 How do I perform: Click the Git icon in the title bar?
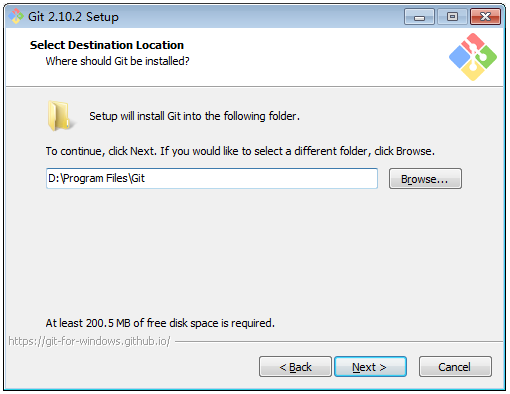click(x=16, y=16)
